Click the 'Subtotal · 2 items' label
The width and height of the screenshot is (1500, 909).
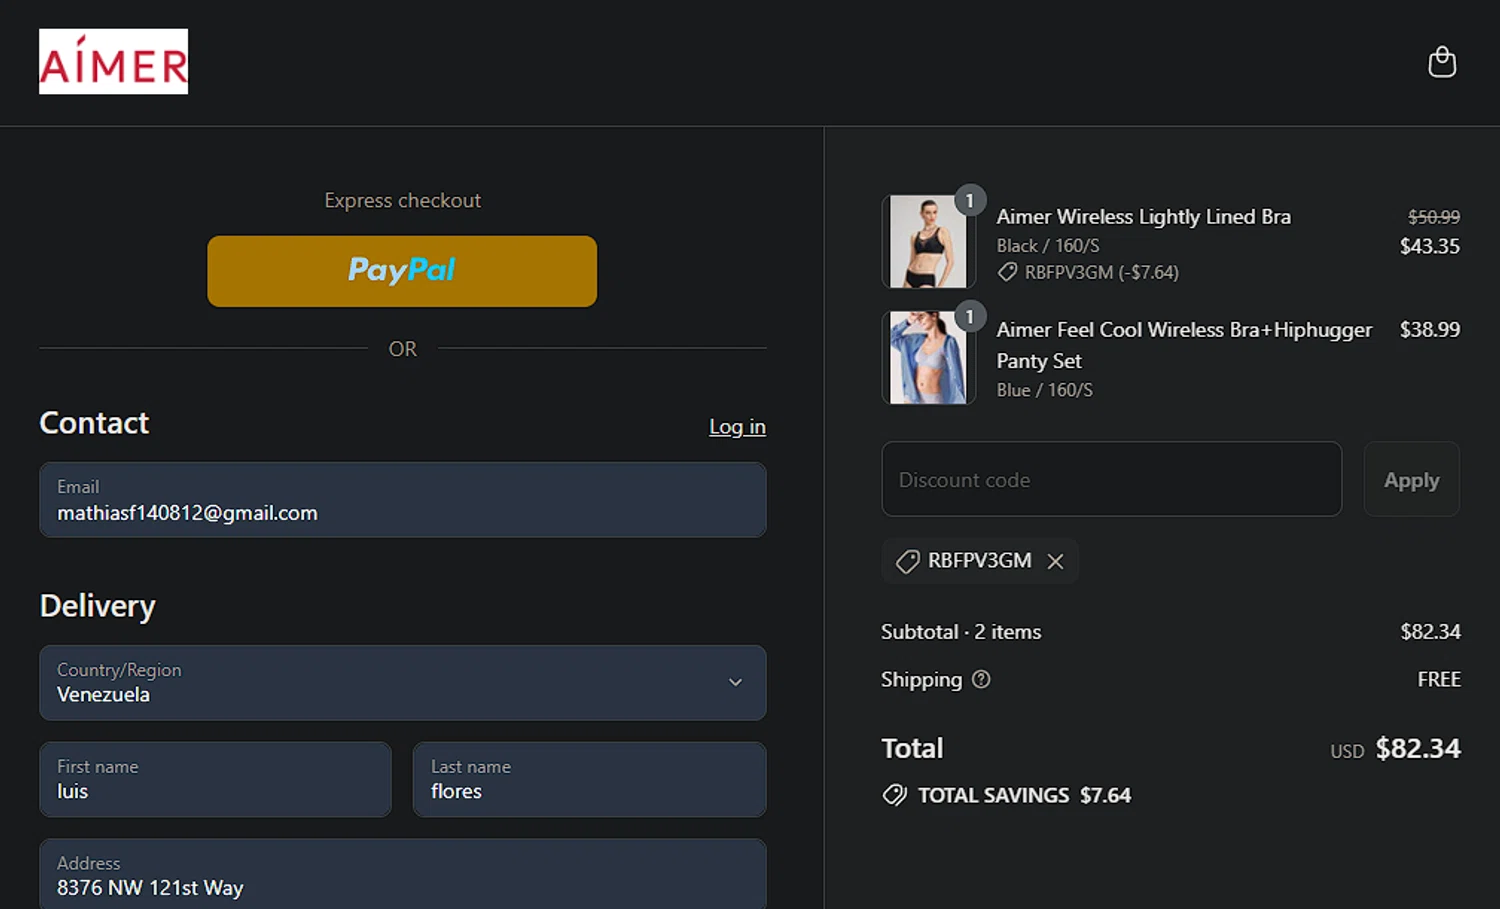pyautogui.click(x=961, y=632)
